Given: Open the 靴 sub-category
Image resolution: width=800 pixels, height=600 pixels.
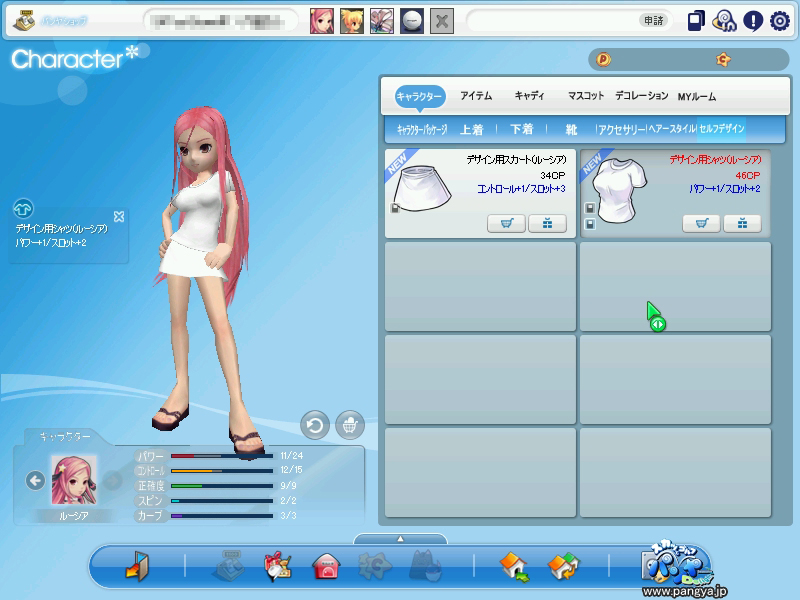Looking at the screenshot, I should pos(571,130).
